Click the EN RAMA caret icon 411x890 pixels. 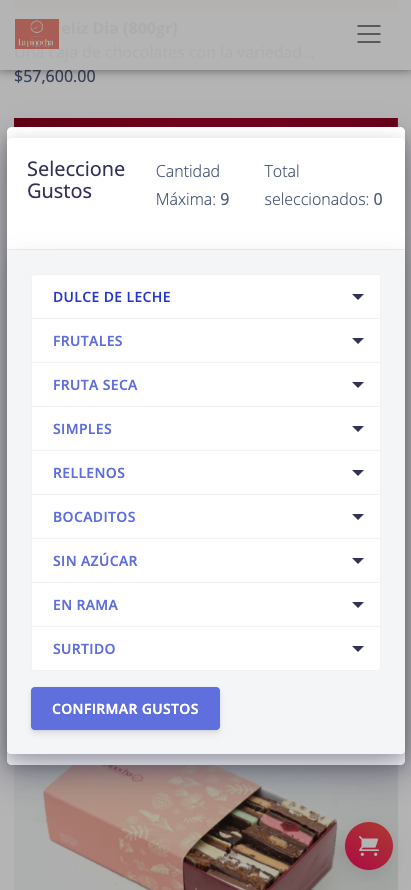pyautogui.click(x=358, y=604)
